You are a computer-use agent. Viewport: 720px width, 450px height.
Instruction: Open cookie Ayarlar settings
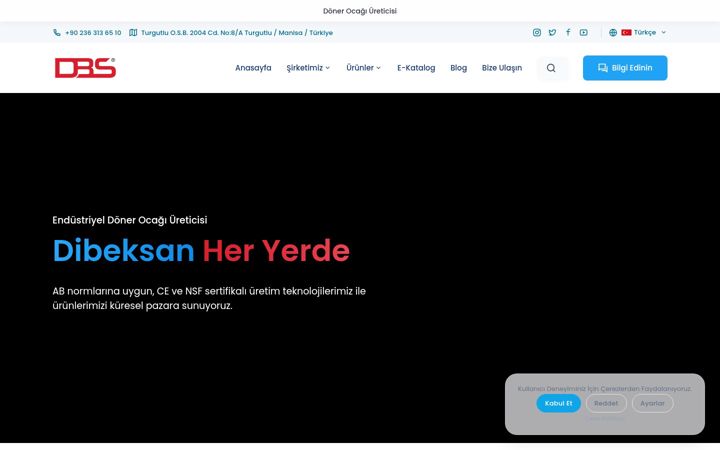coord(652,403)
